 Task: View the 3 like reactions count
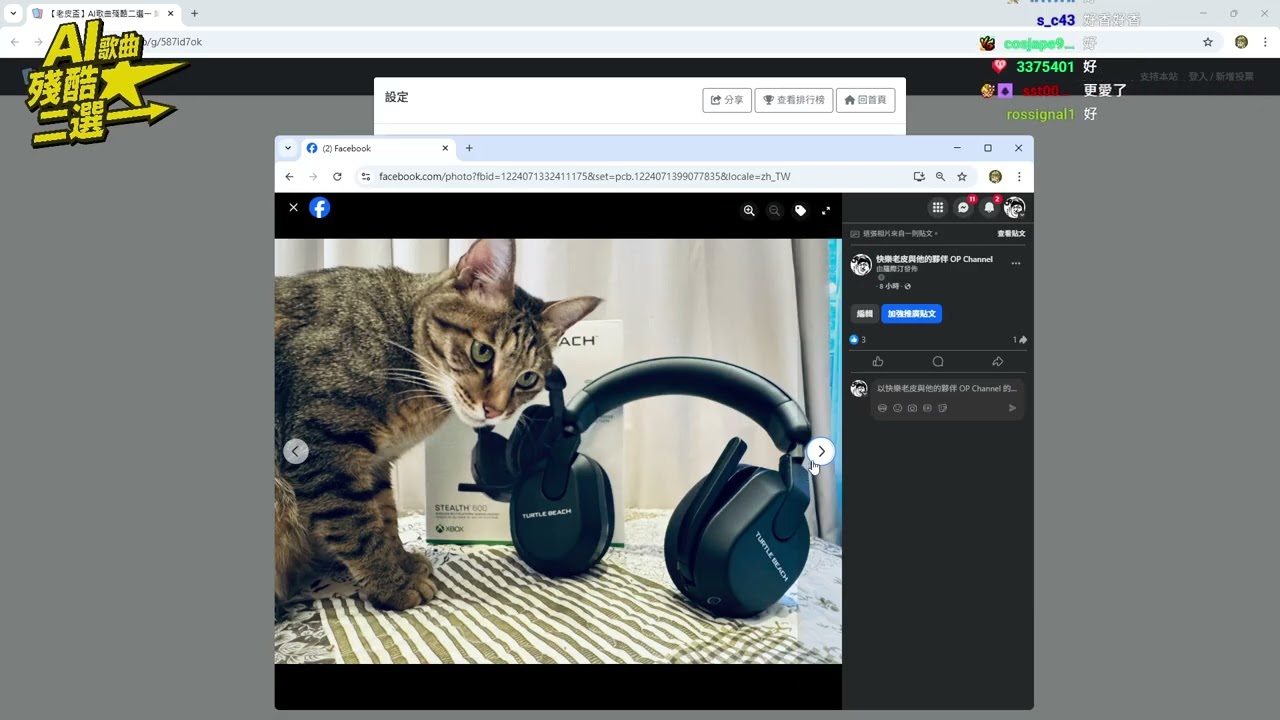[x=858, y=340]
